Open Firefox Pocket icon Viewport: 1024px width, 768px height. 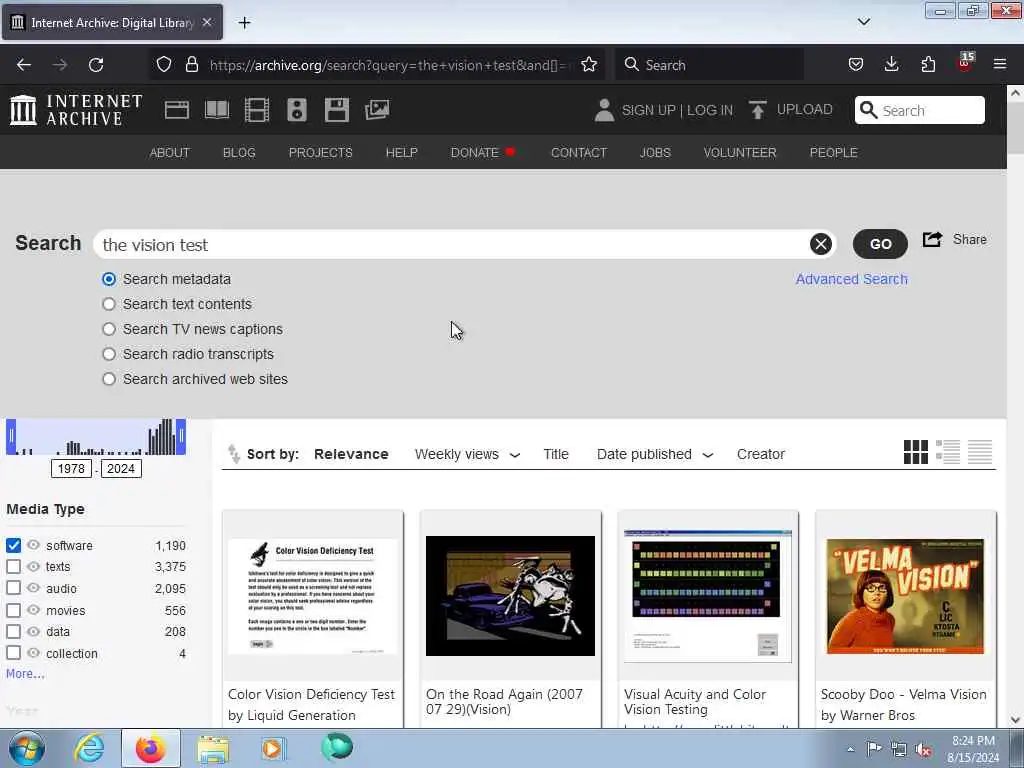pos(856,65)
